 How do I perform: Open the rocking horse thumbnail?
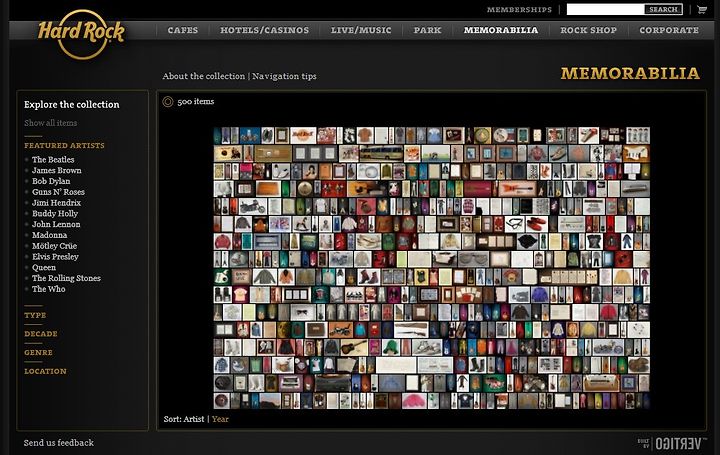(303, 225)
